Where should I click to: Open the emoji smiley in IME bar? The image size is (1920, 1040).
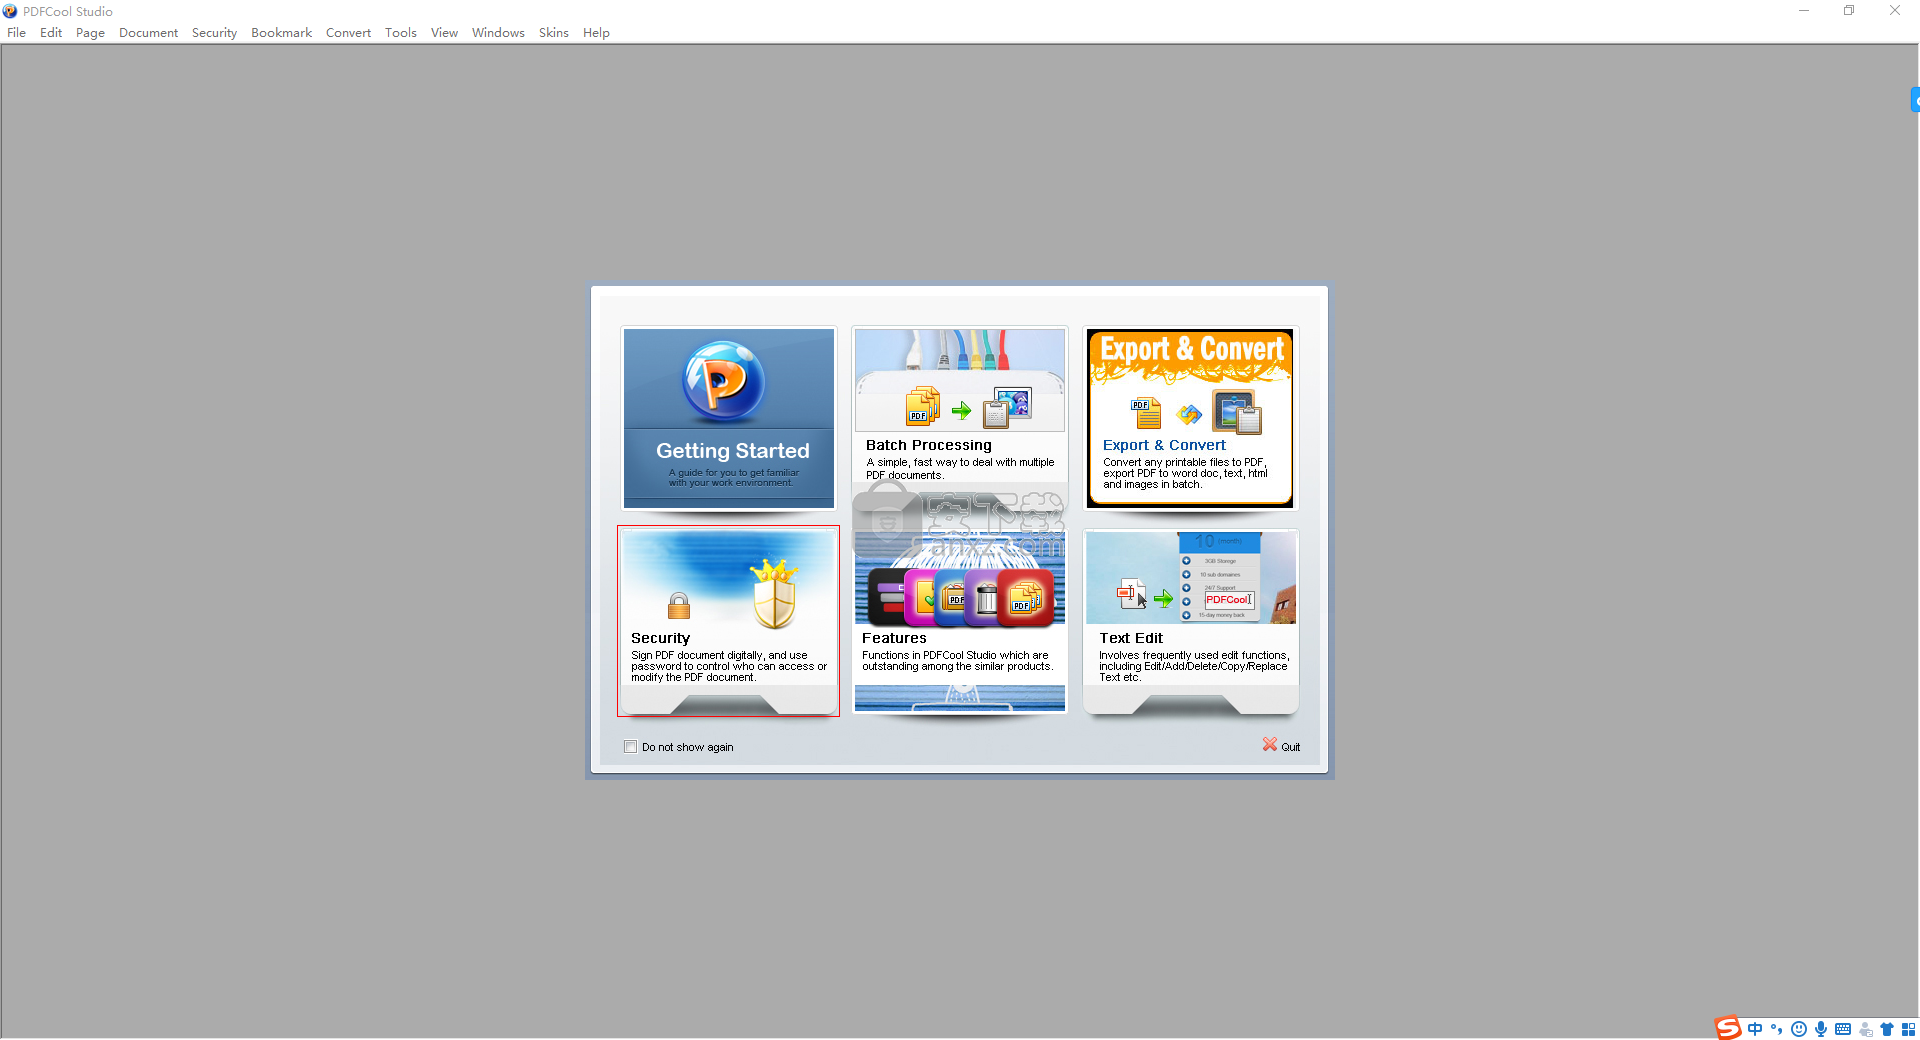click(1799, 1029)
